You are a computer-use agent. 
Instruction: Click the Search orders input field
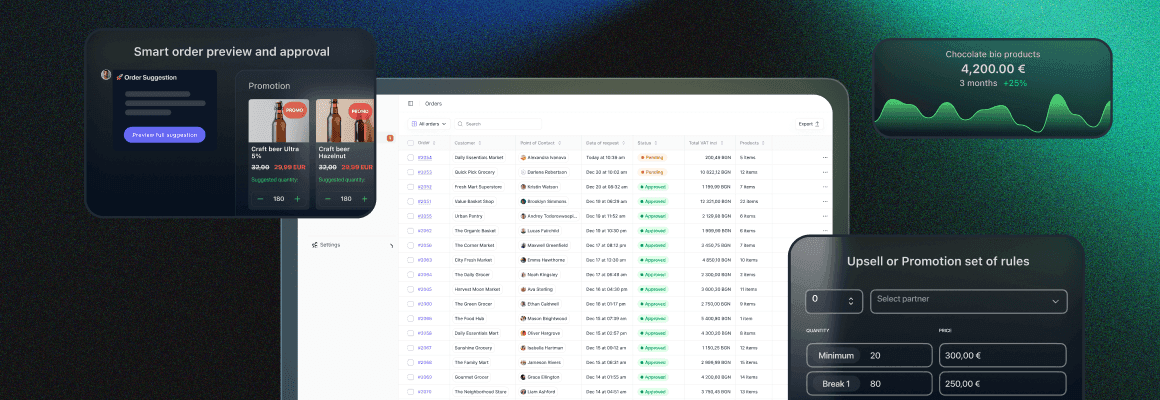[497, 124]
